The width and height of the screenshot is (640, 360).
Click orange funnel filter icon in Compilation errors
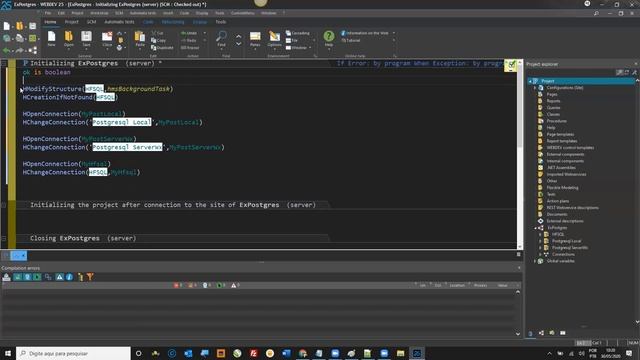tap(90, 277)
